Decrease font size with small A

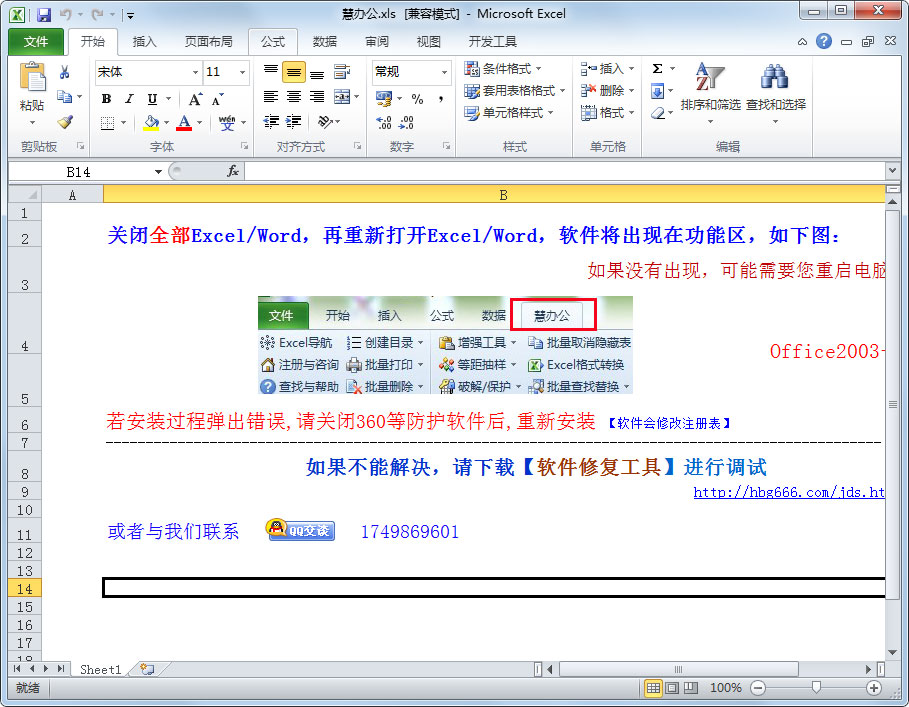click(x=217, y=99)
